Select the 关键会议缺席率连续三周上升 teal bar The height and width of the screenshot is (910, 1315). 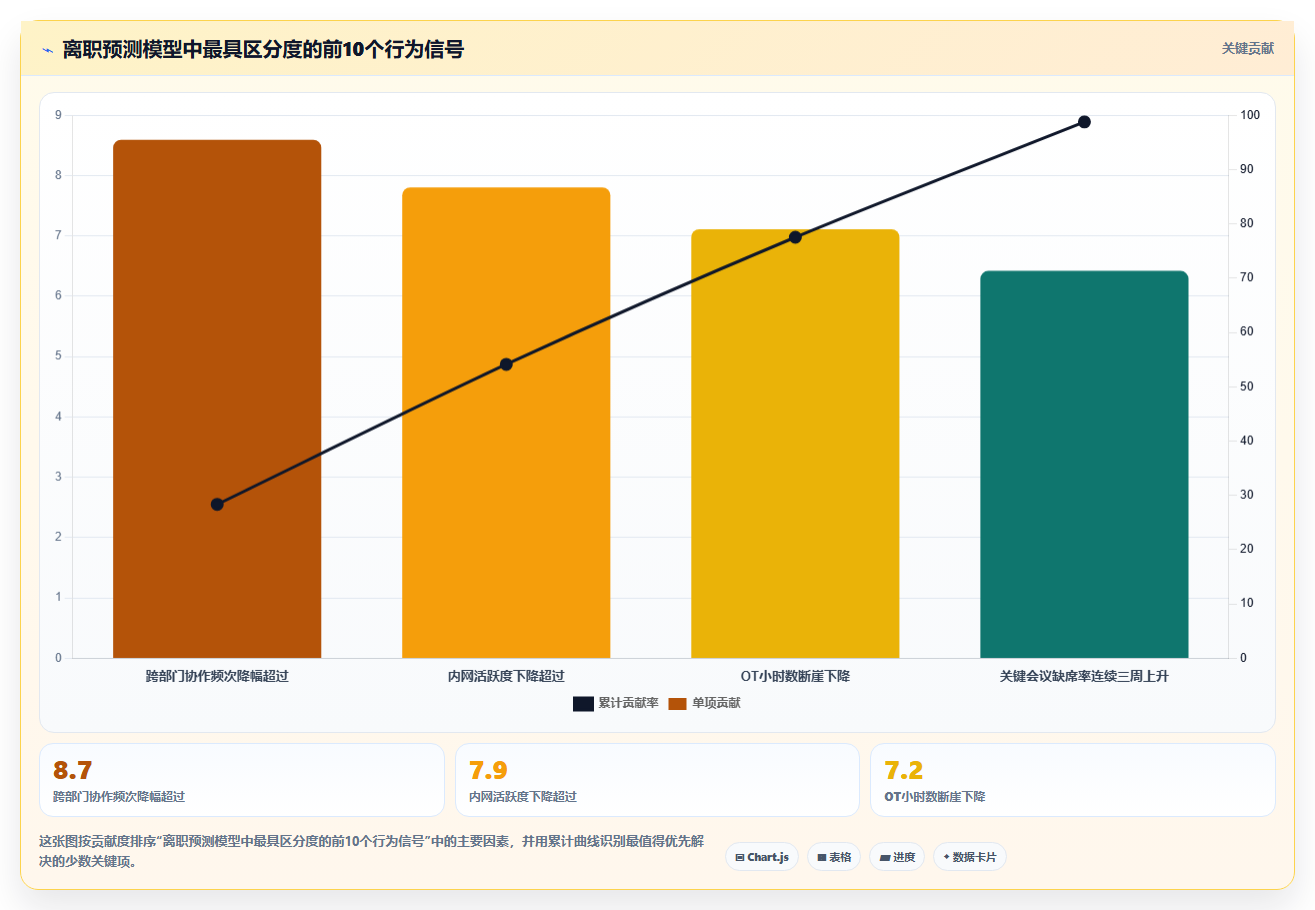1084,464
